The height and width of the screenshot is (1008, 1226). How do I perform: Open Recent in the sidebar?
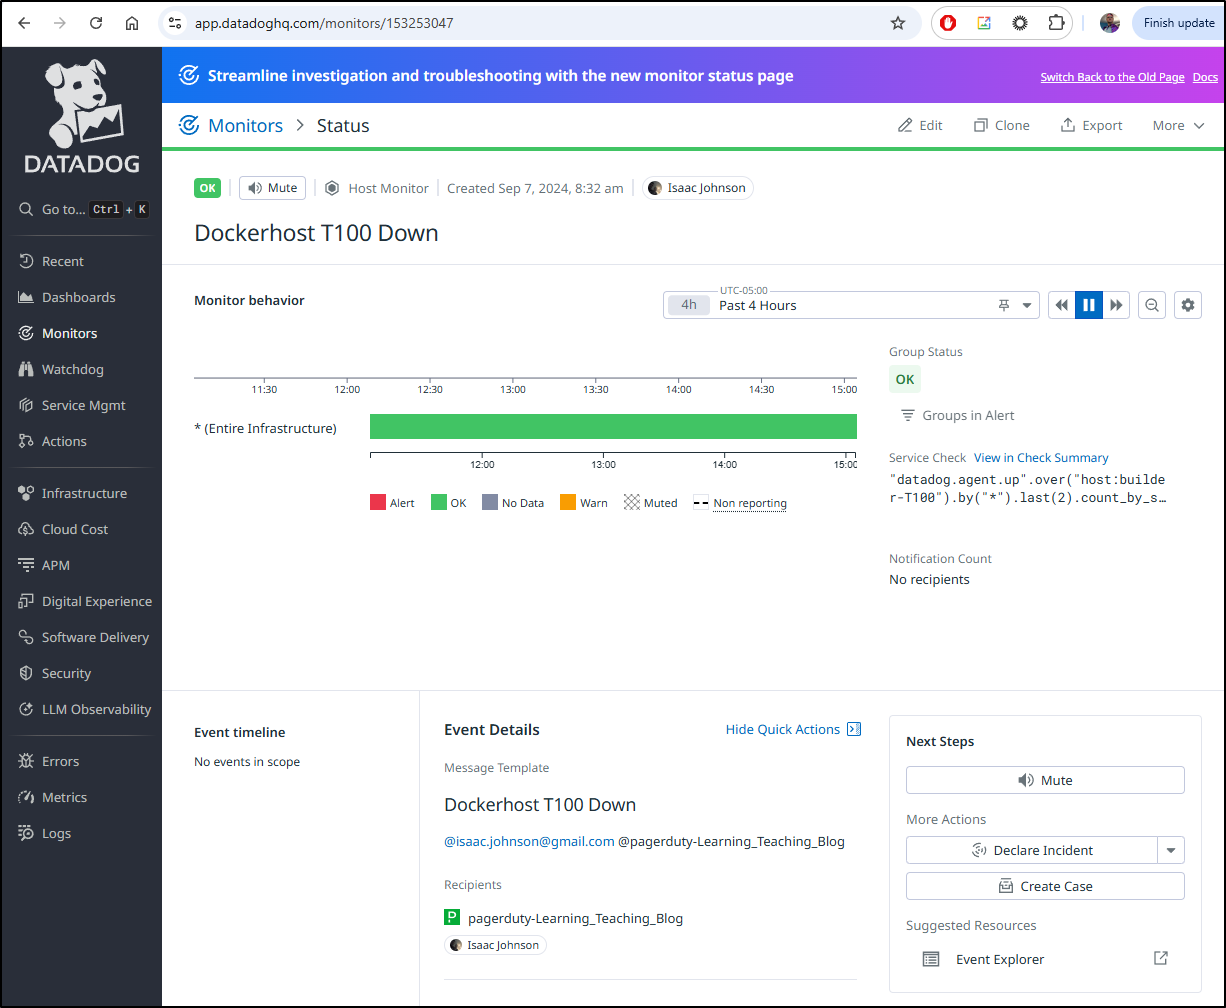(63, 261)
